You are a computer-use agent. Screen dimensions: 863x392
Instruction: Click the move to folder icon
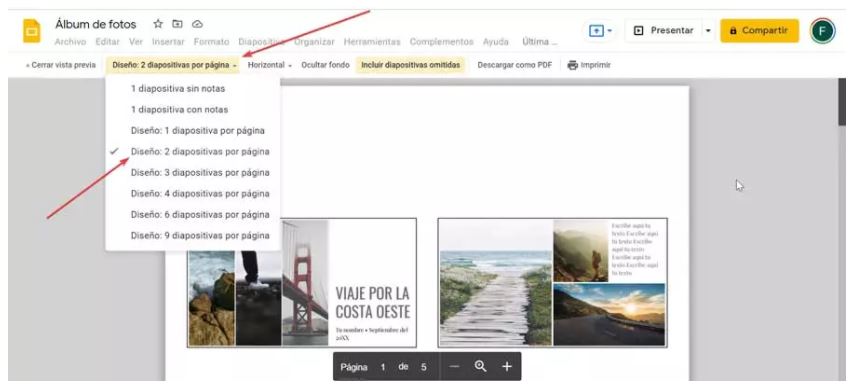coord(177,24)
